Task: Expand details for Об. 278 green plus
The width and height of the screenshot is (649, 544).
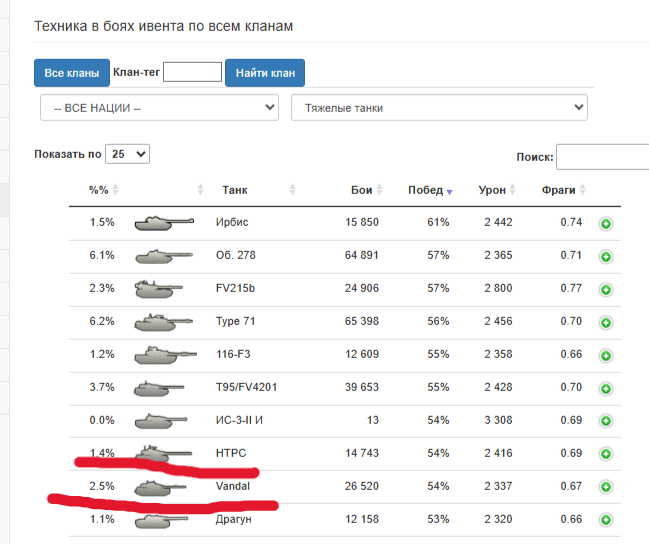Action: click(x=606, y=257)
